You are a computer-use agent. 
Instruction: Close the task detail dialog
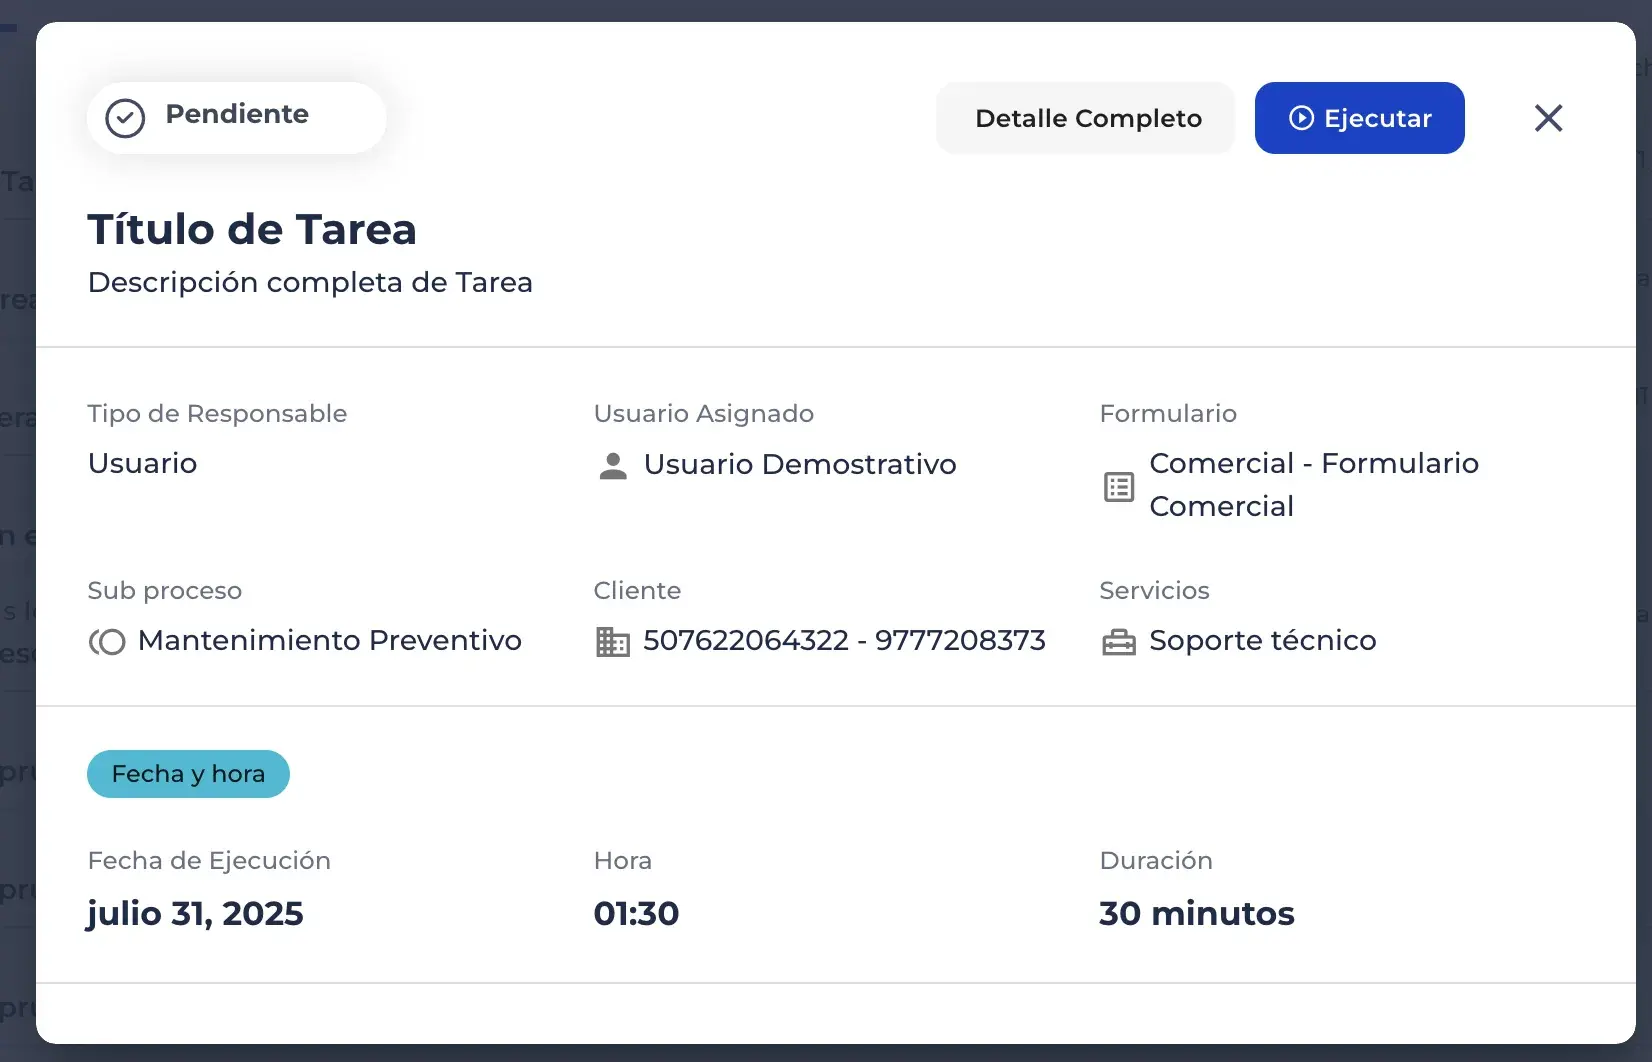[1548, 118]
